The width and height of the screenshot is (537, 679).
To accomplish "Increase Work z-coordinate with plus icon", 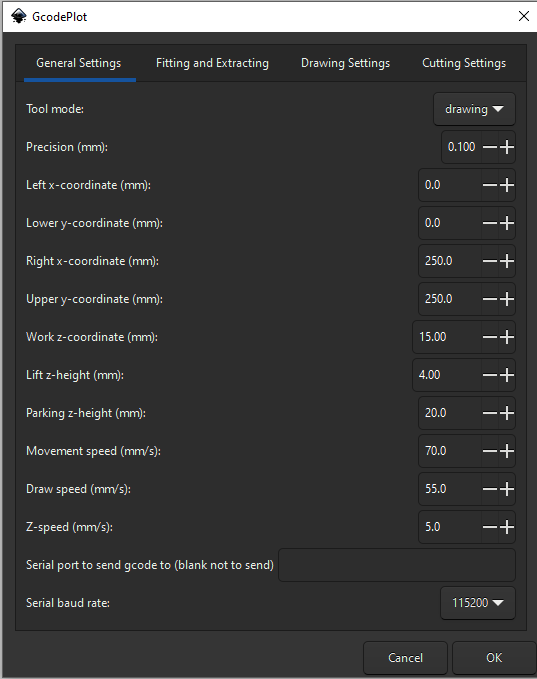I will [507, 337].
